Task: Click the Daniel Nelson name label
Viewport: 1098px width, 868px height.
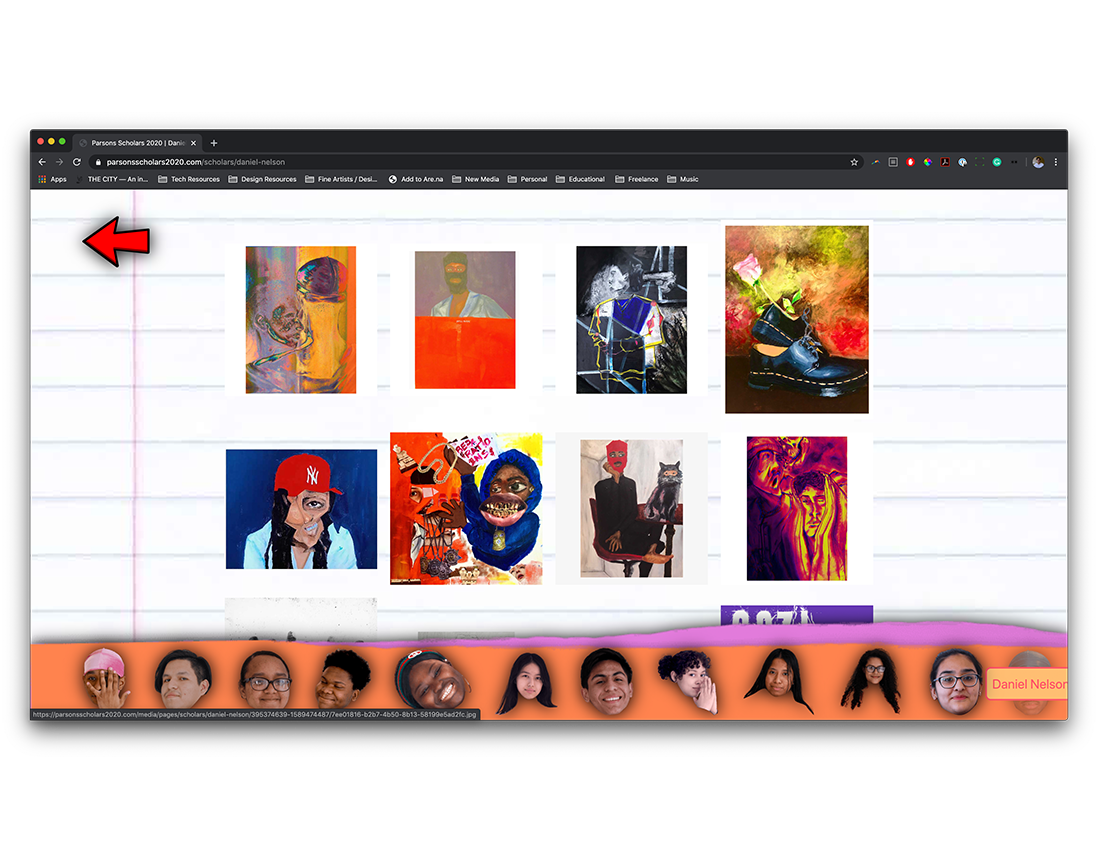Action: tap(1028, 684)
